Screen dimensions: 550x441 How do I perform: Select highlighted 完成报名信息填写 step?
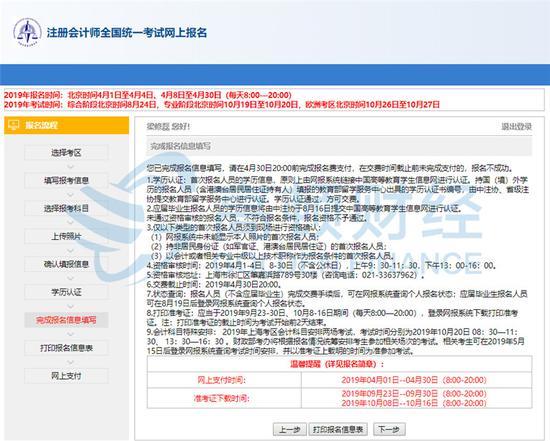coord(66,320)
